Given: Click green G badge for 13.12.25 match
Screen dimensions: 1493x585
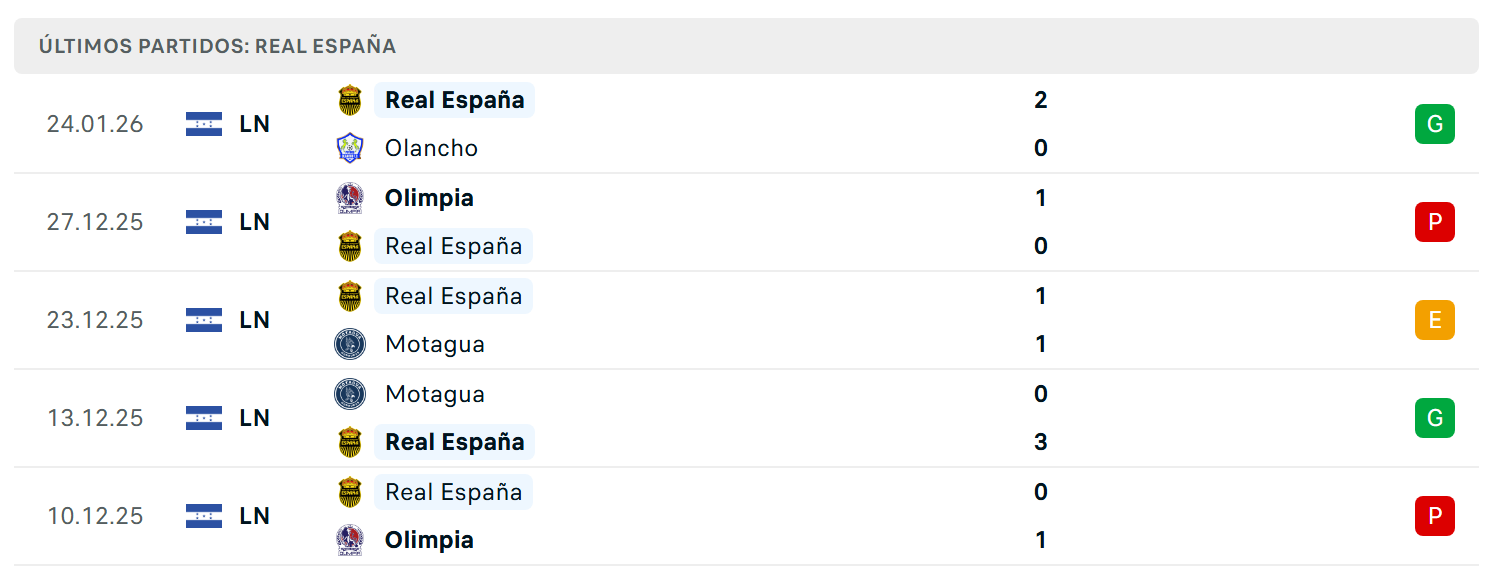Looking at the screenshot, I should tap(1434, 418).
